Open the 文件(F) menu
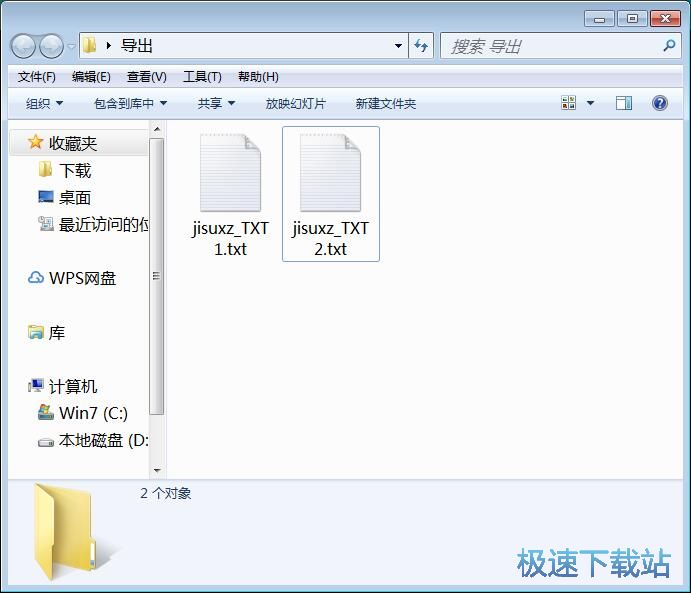 pos(37,77)
